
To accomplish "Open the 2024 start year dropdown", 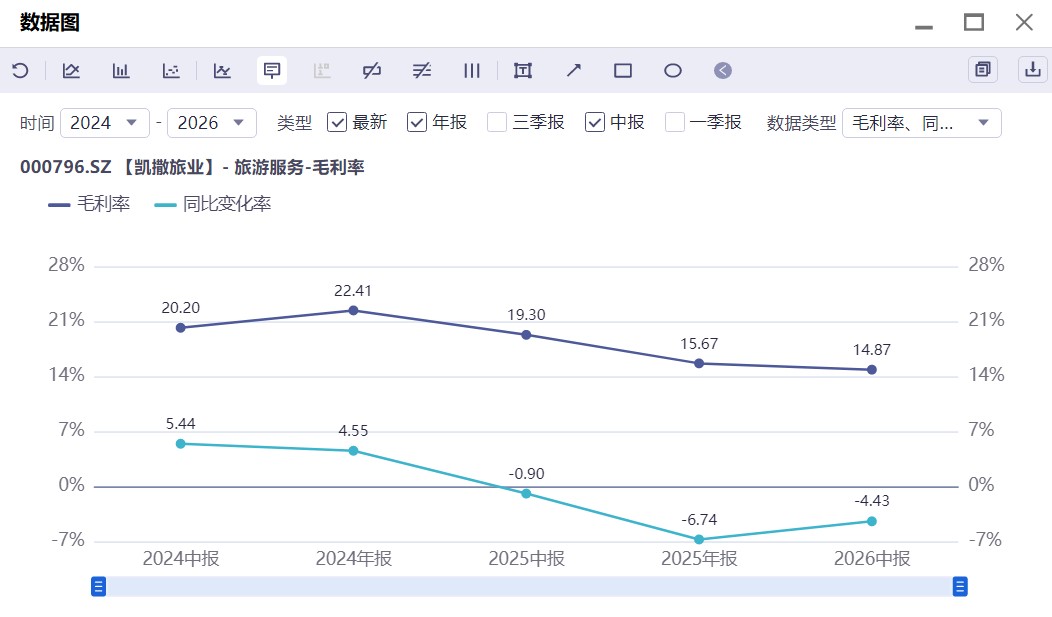I will (105, 123).
